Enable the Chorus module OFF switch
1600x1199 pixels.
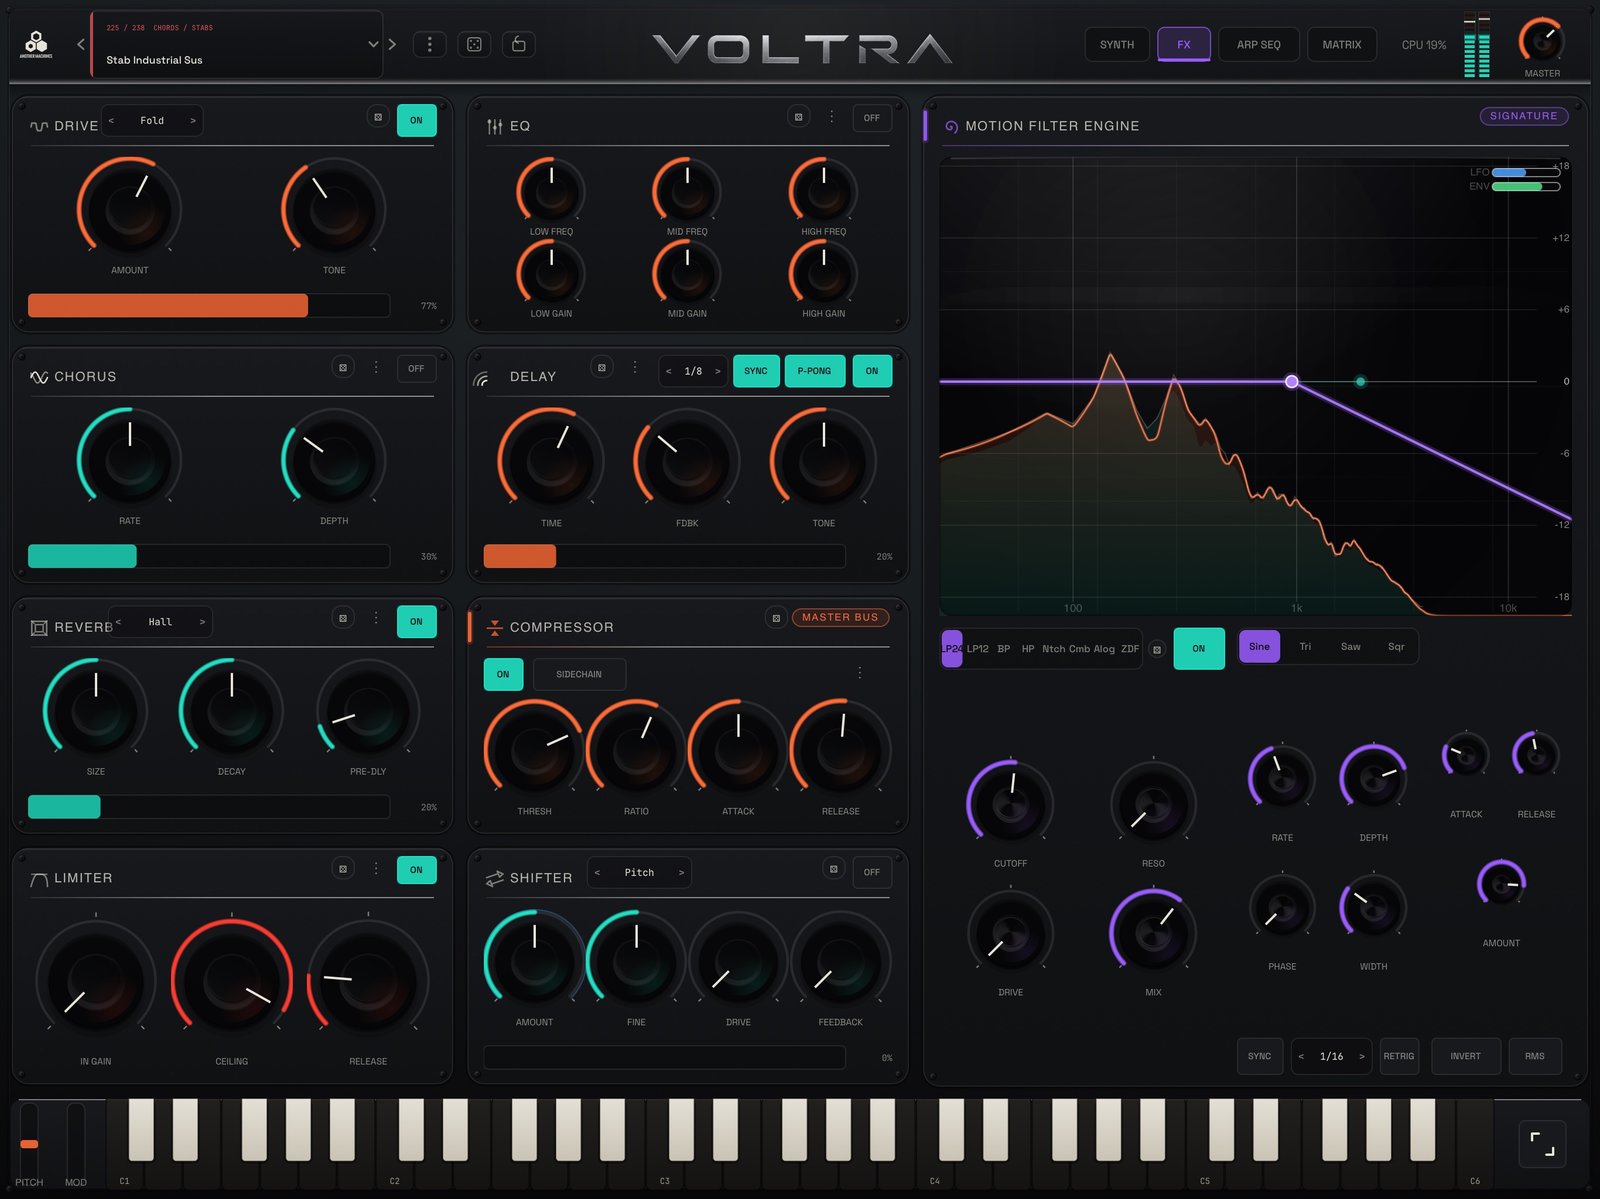416,369
